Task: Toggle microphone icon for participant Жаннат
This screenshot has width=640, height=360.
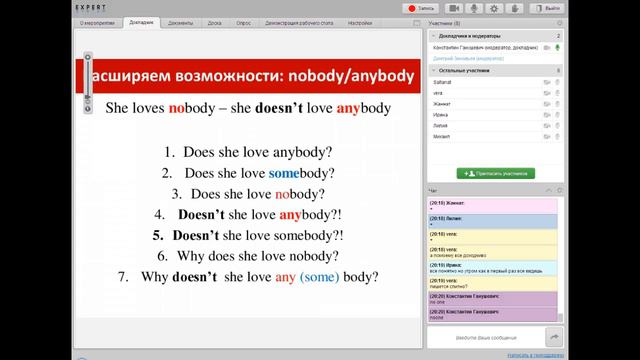Action: (x=557, y=104)
